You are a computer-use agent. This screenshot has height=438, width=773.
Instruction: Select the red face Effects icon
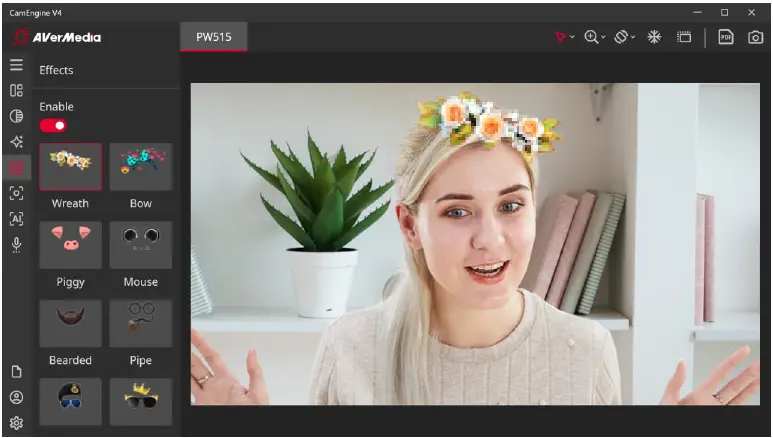click(16, 167)
